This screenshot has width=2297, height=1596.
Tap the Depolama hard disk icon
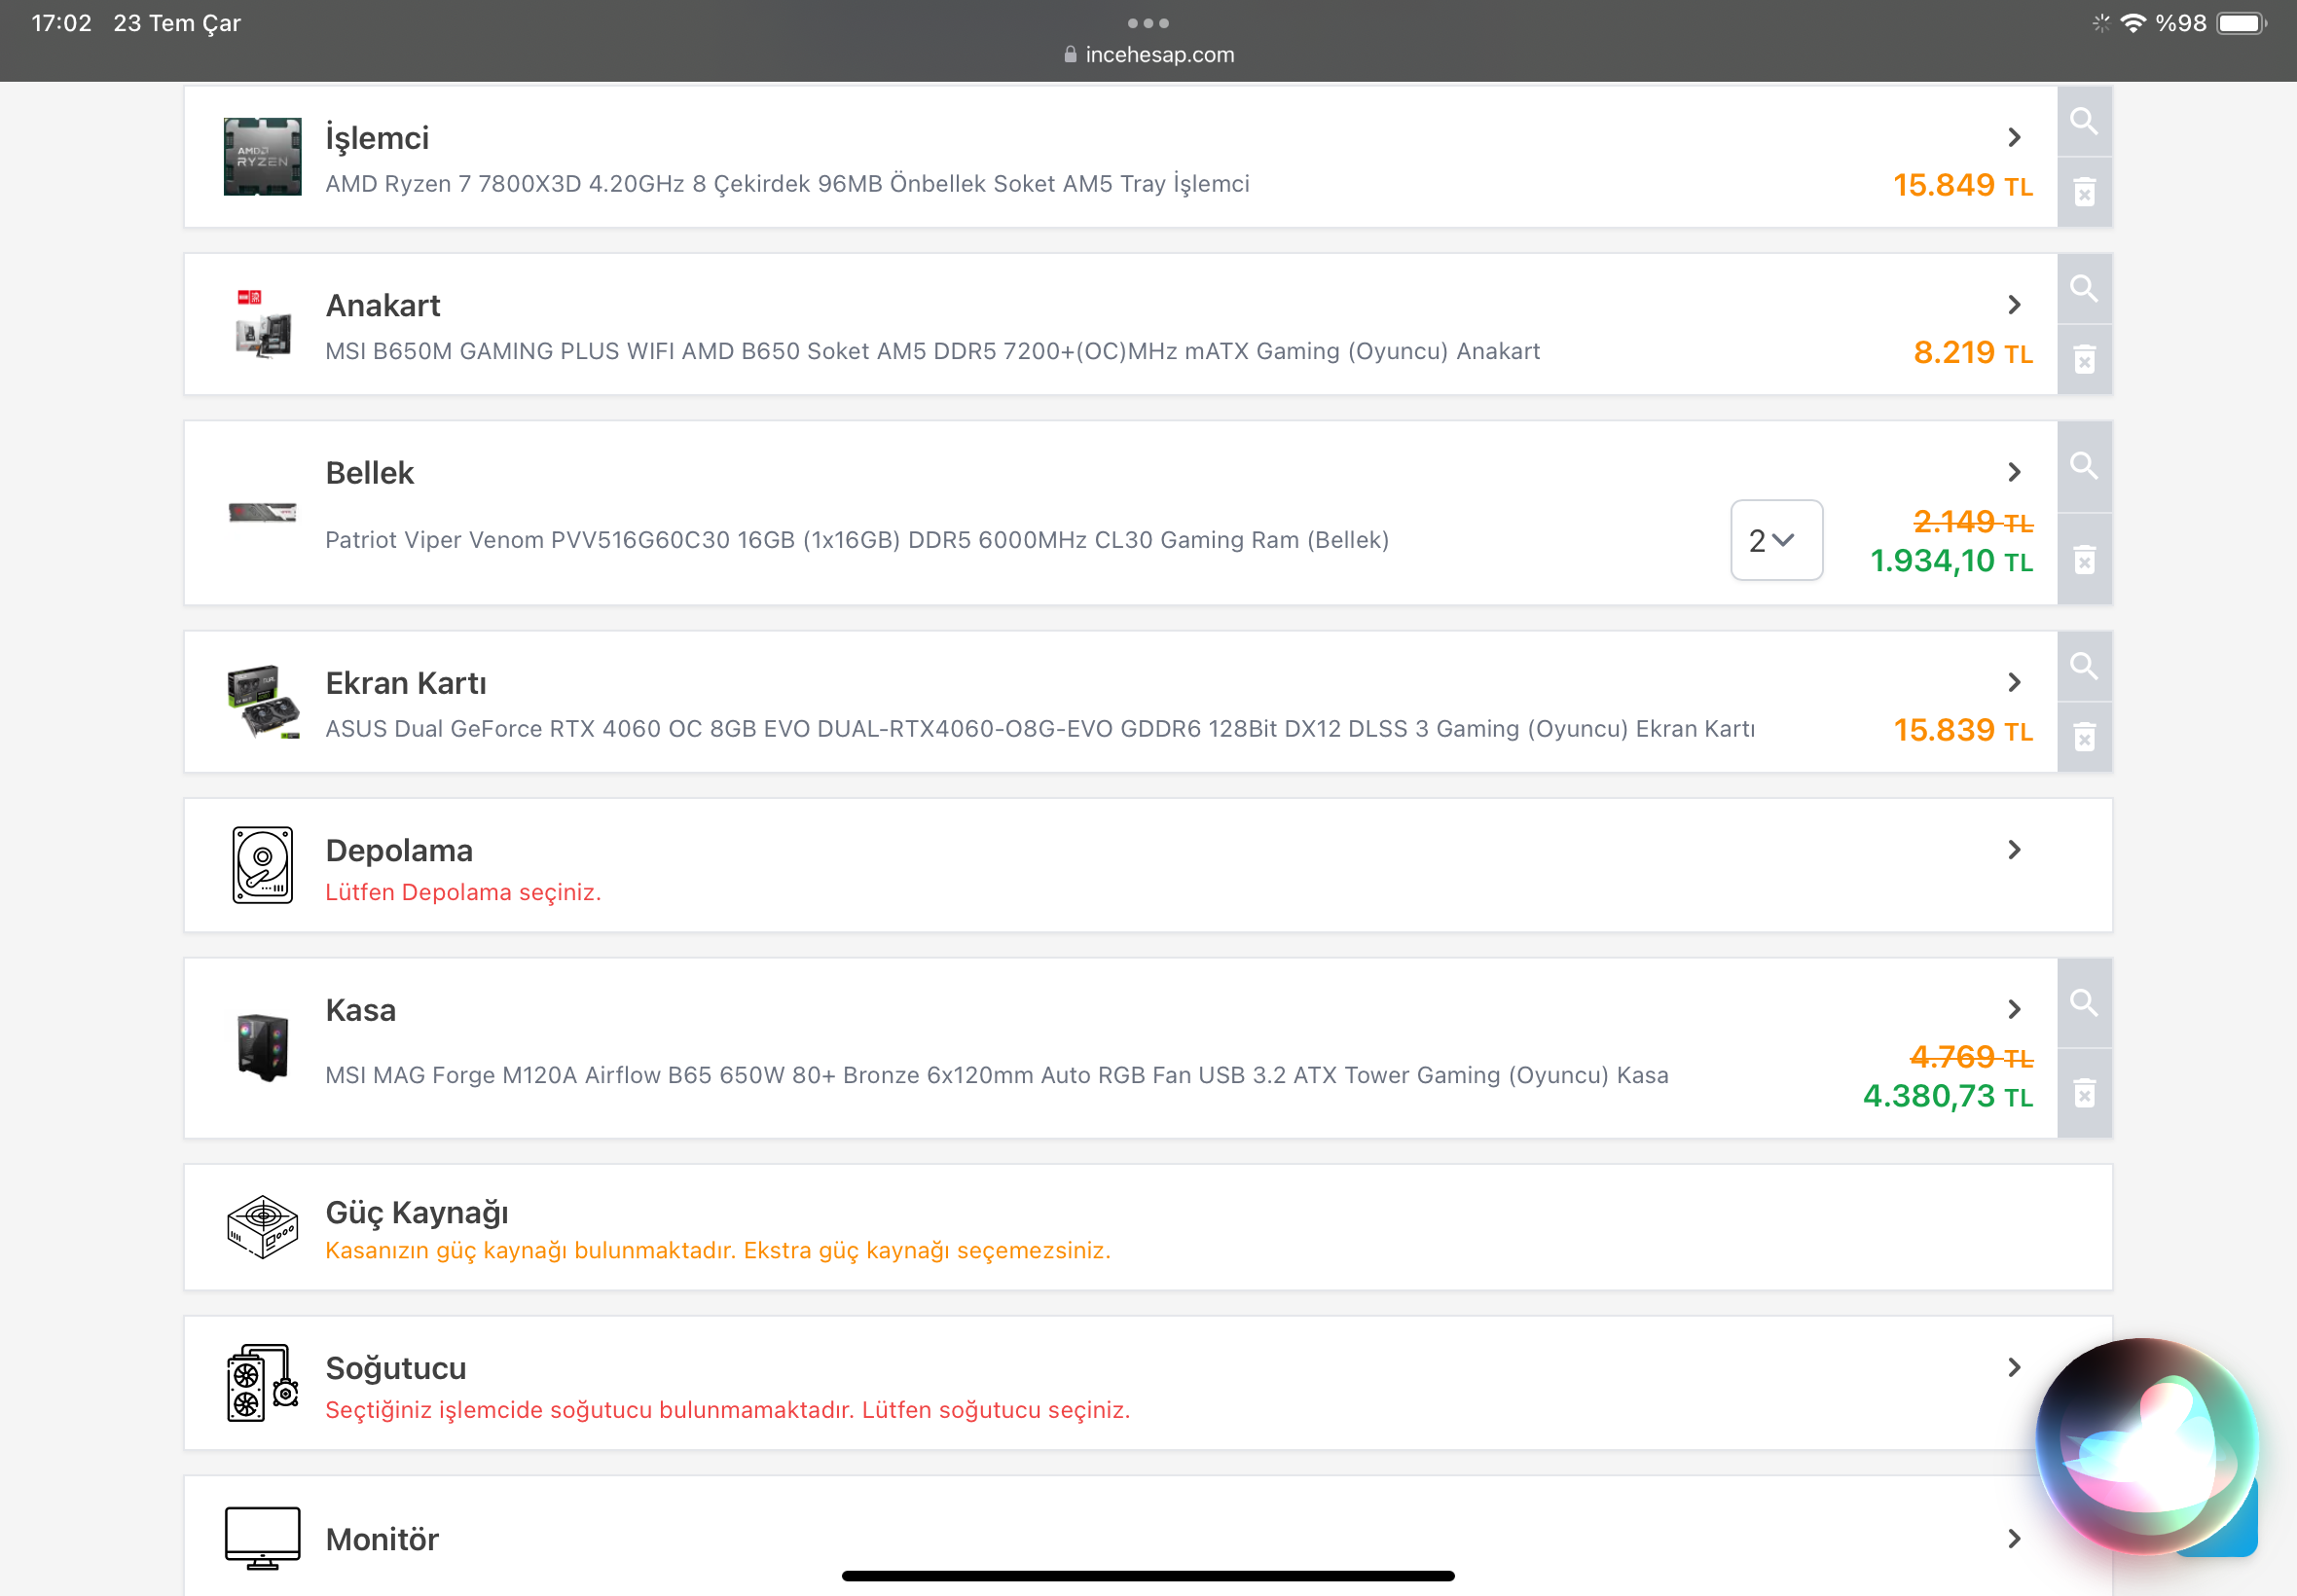click(x=262, y=865)
